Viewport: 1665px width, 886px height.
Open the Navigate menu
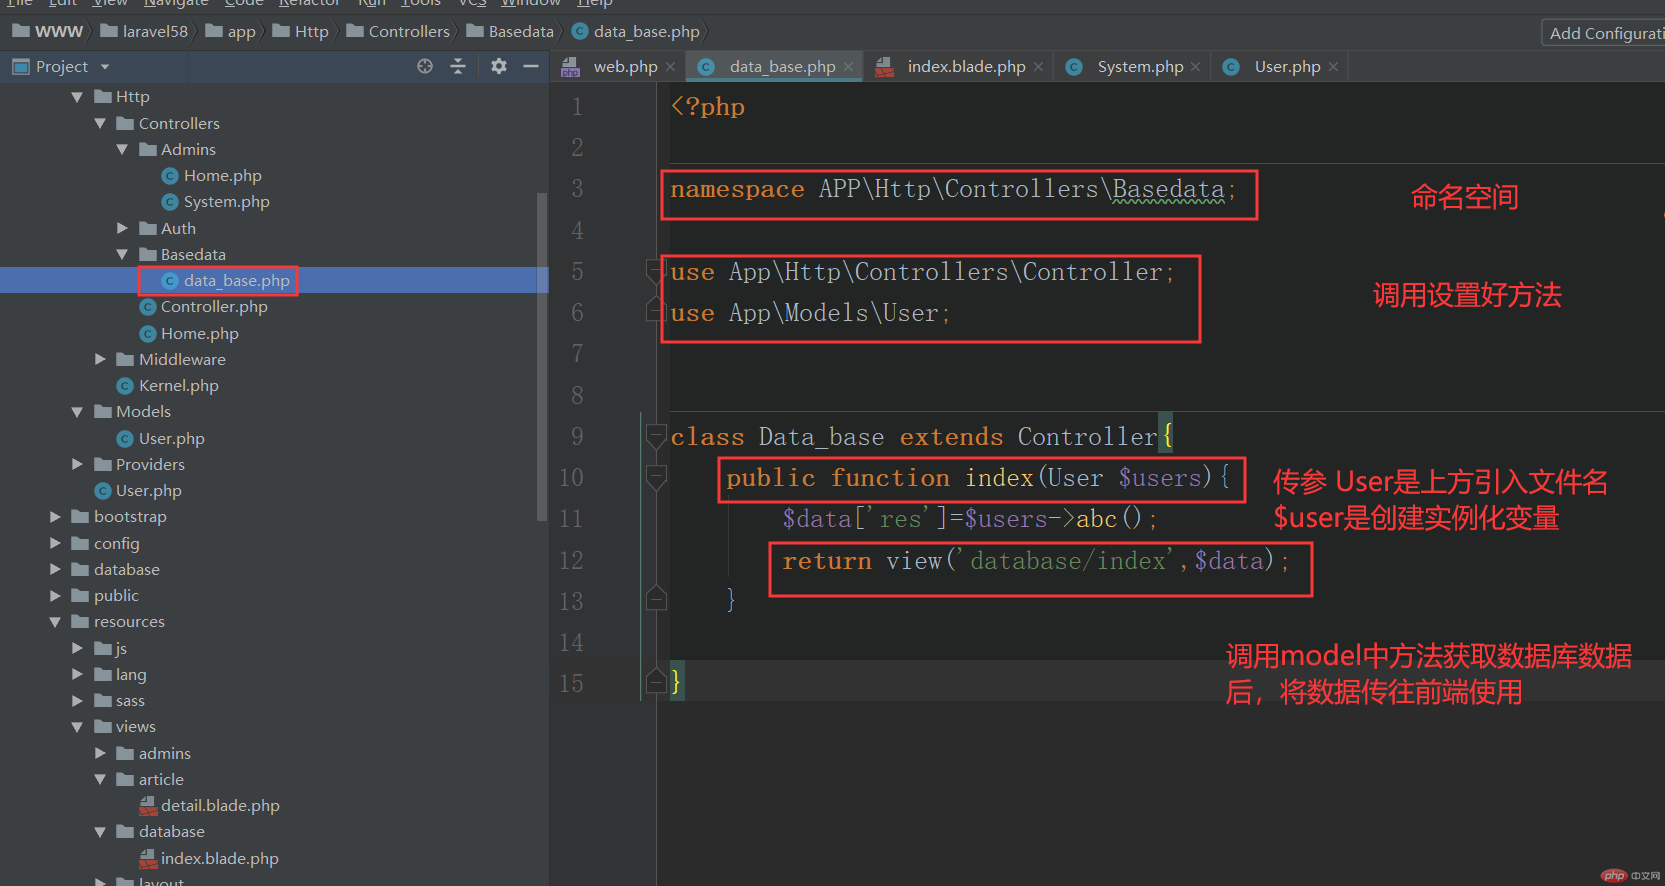click(176, 3)
